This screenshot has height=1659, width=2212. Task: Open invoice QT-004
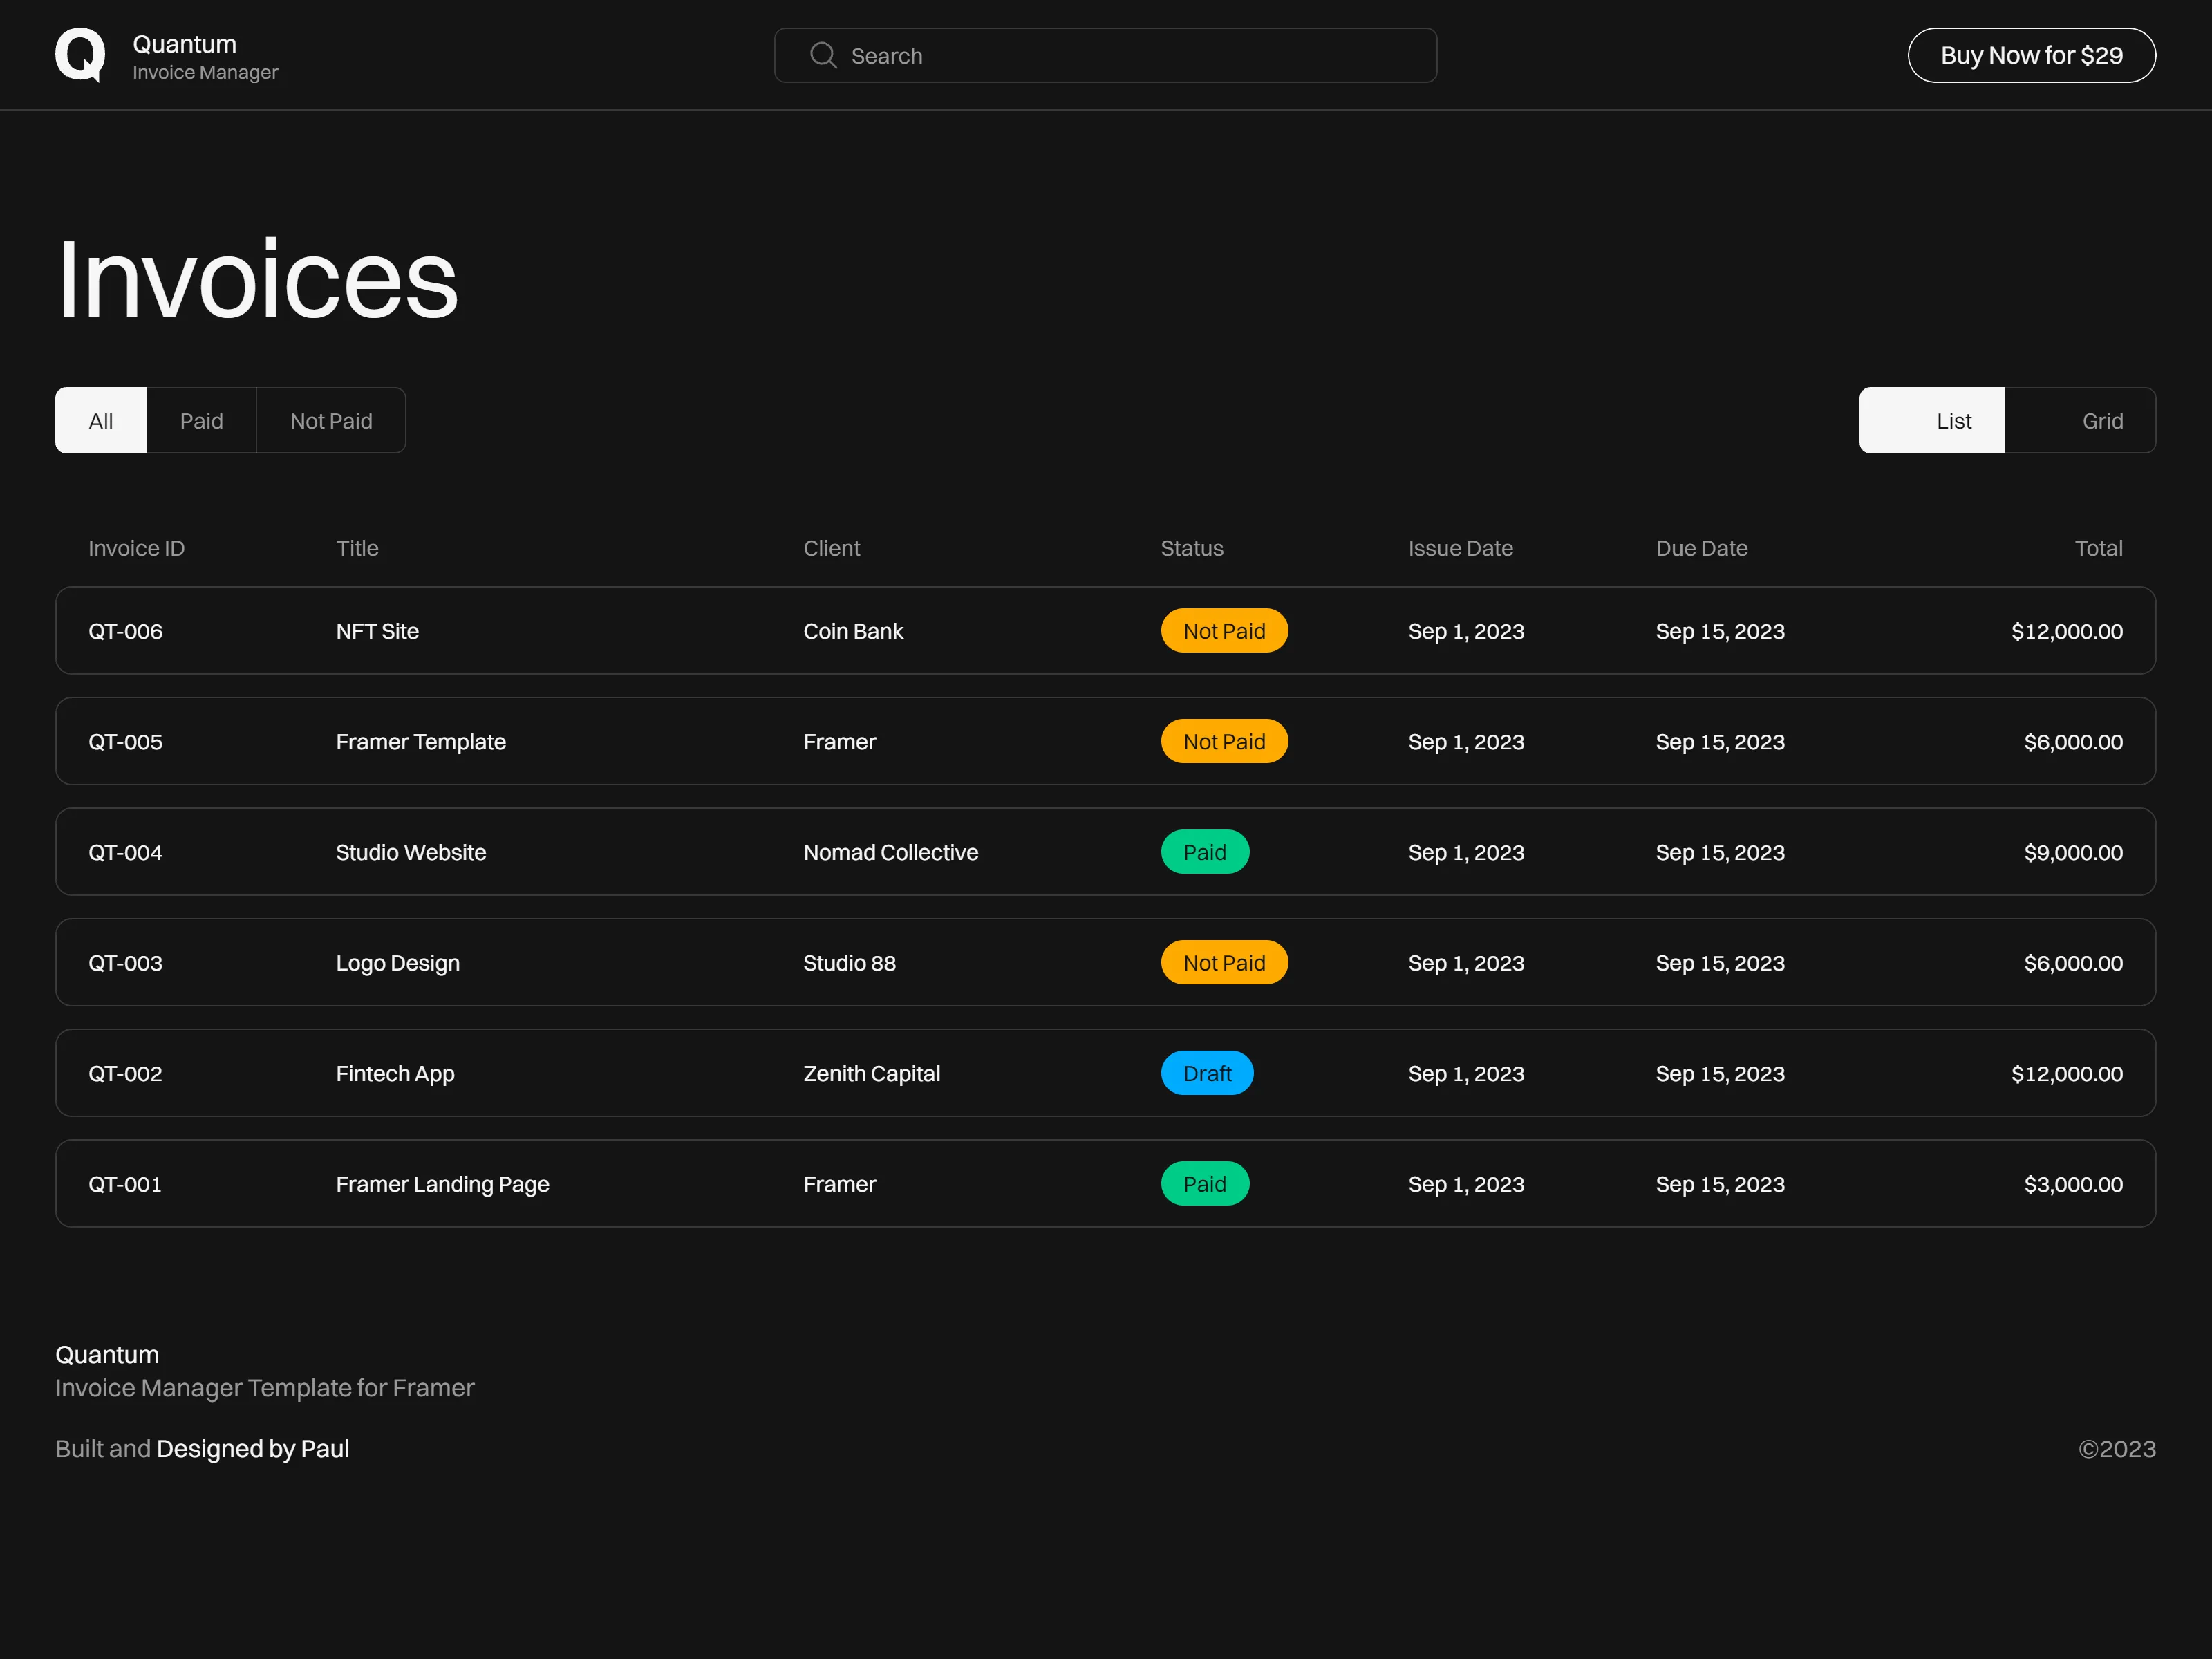[x=1105, y=852]
